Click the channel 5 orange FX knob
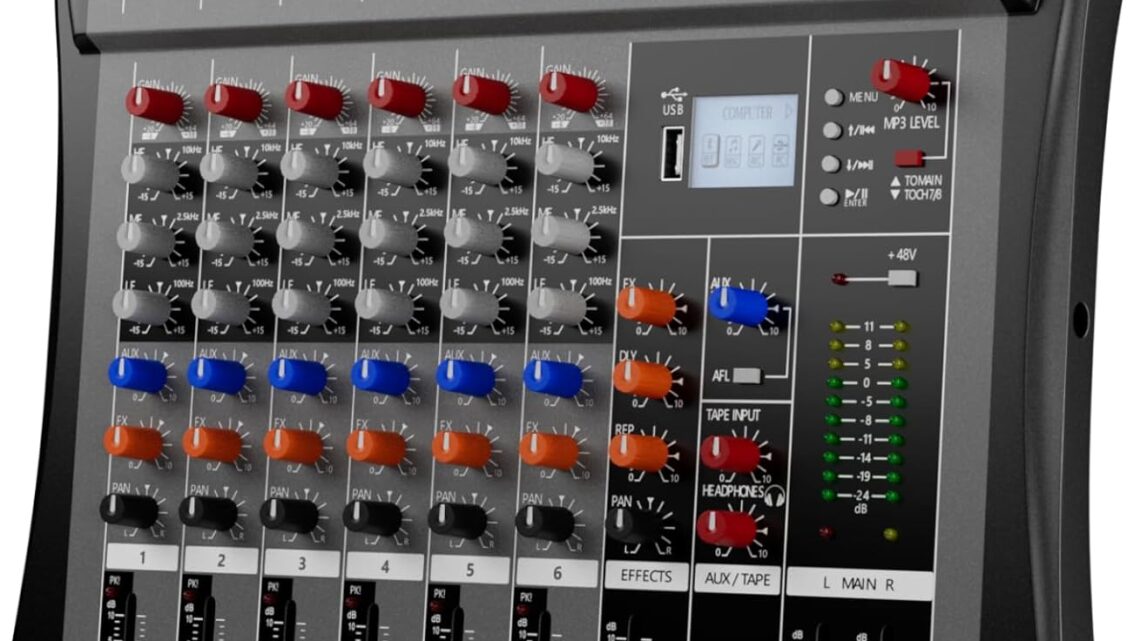The height and width of the screenshot is (641, 1140). pyautogui.click(x=462, y=449)
